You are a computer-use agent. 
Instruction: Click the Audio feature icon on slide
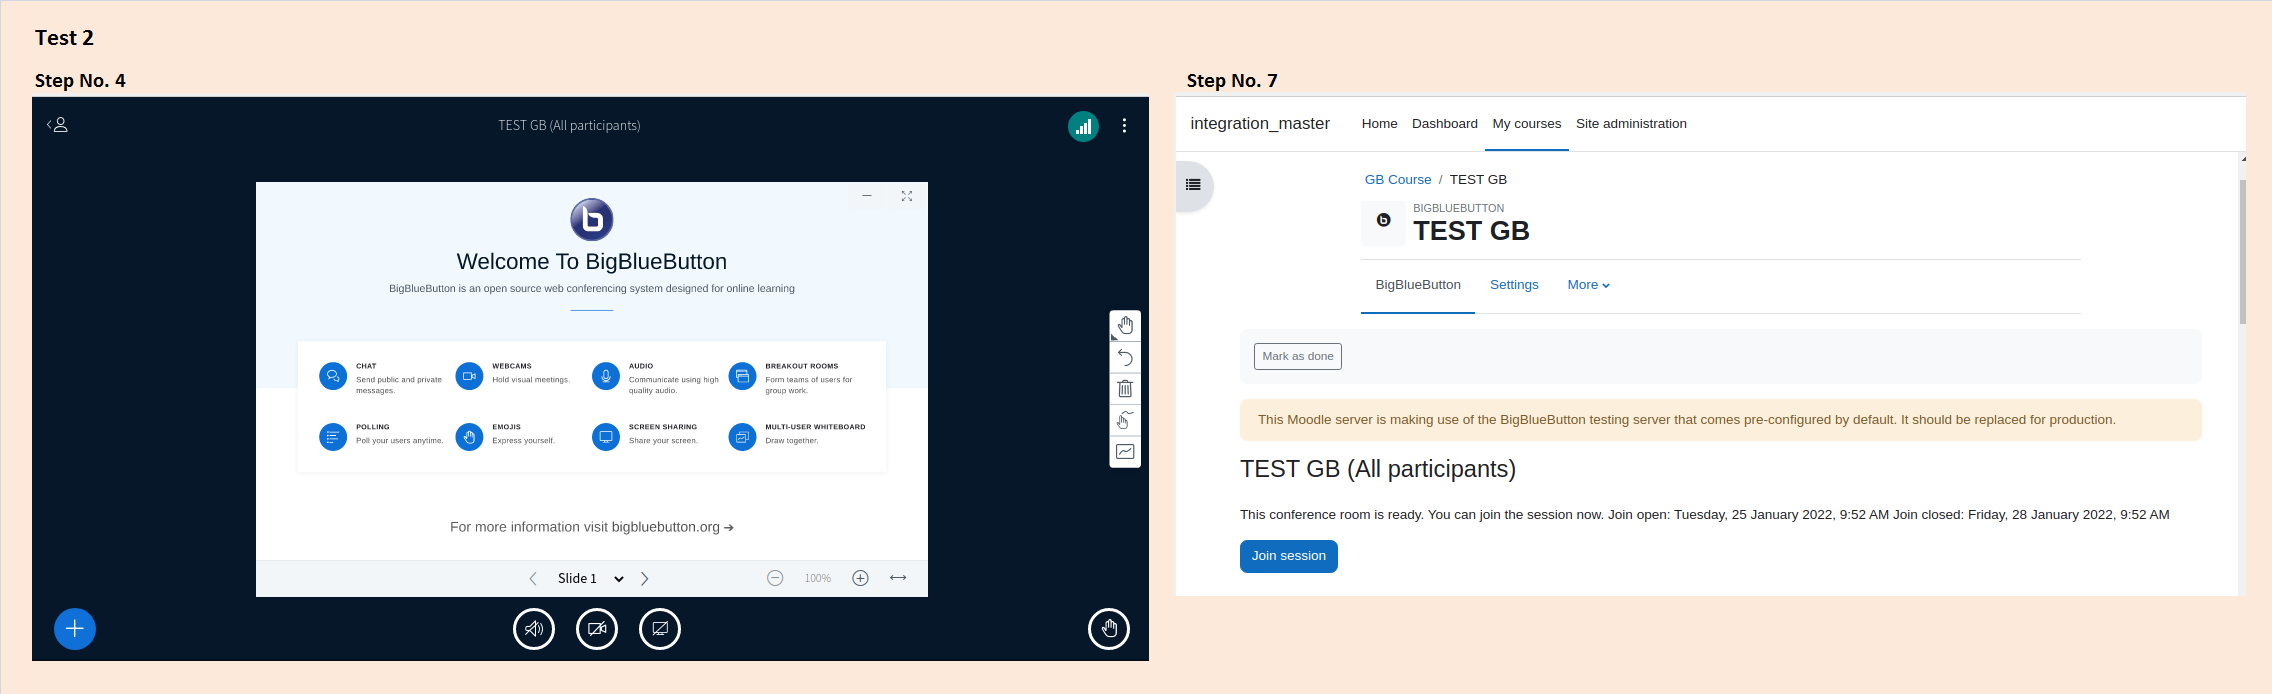coord(606,376)
